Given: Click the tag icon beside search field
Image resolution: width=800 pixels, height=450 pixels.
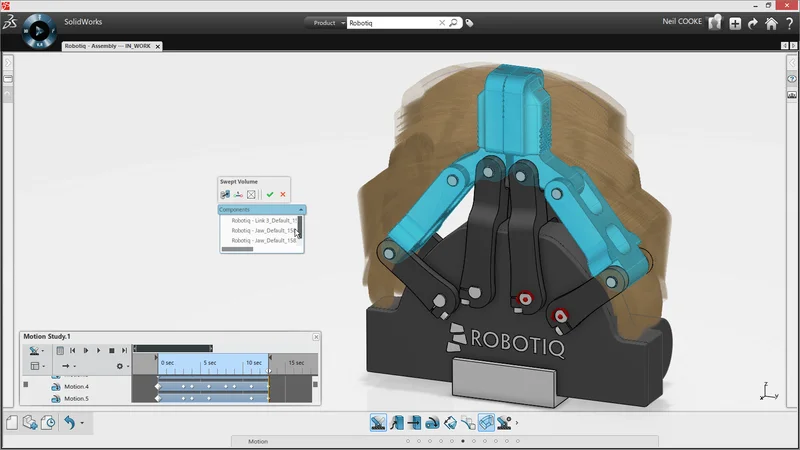Looking at the screenshot, I should [470, 23].
